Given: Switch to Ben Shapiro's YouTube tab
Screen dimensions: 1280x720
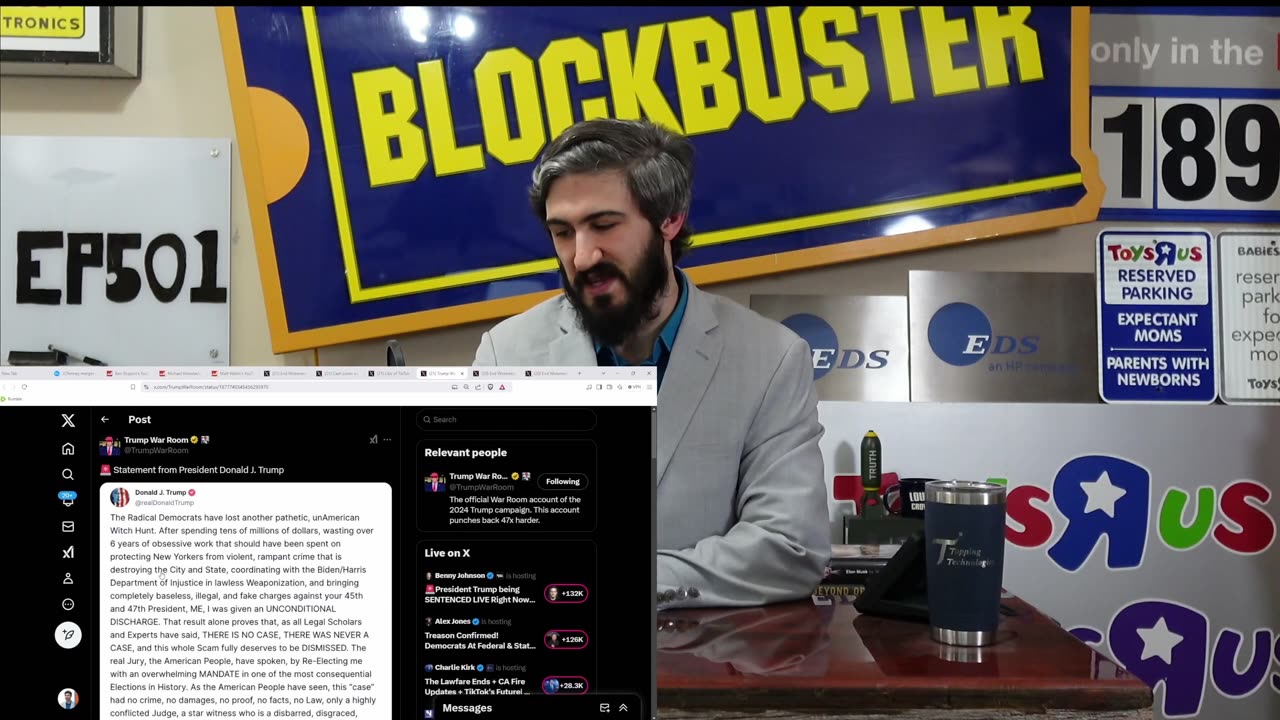Looking at the screenshot, I should coord(128,373).
